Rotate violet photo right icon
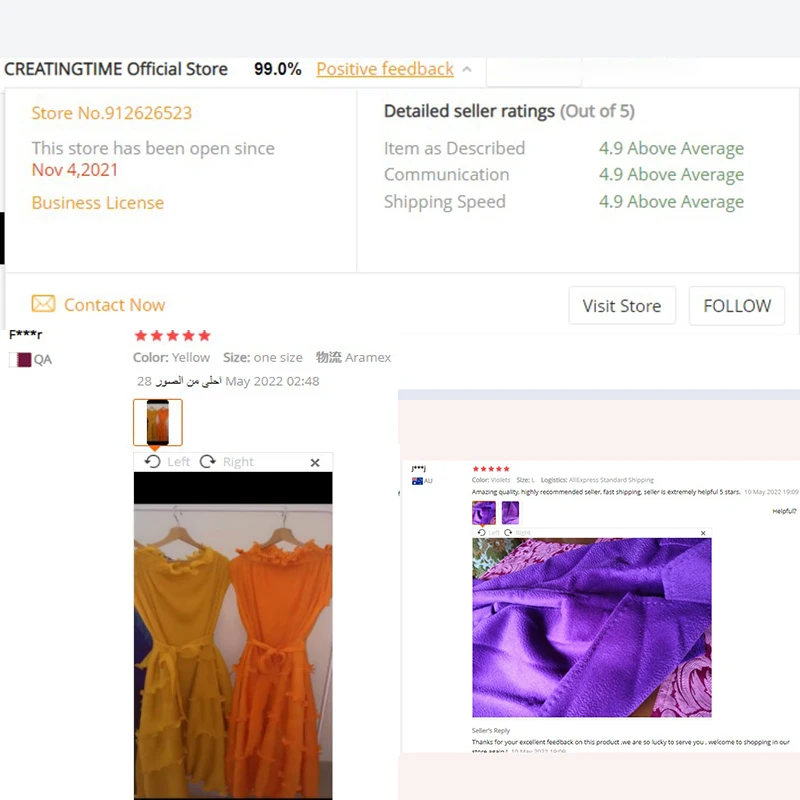800x800 pixels. click(508, 533)
